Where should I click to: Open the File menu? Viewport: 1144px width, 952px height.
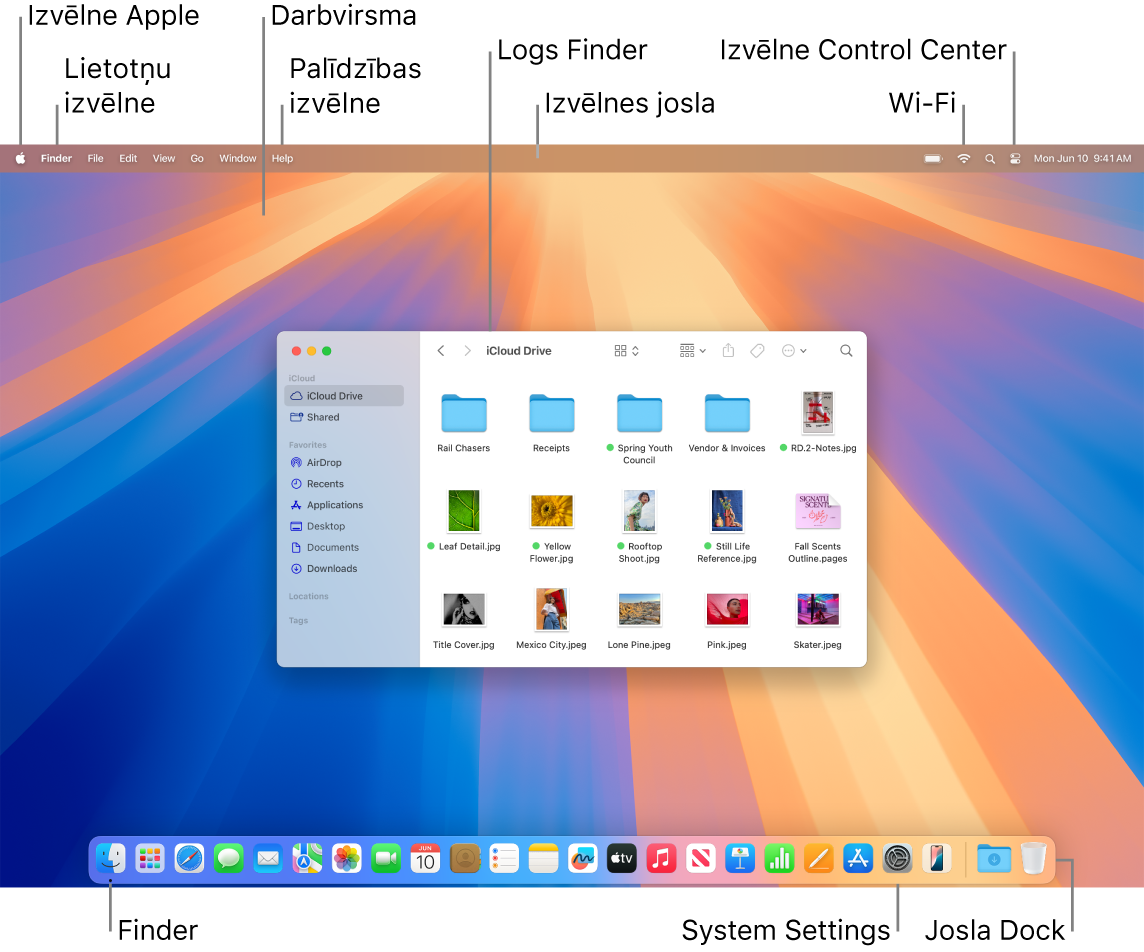(96, 158)
